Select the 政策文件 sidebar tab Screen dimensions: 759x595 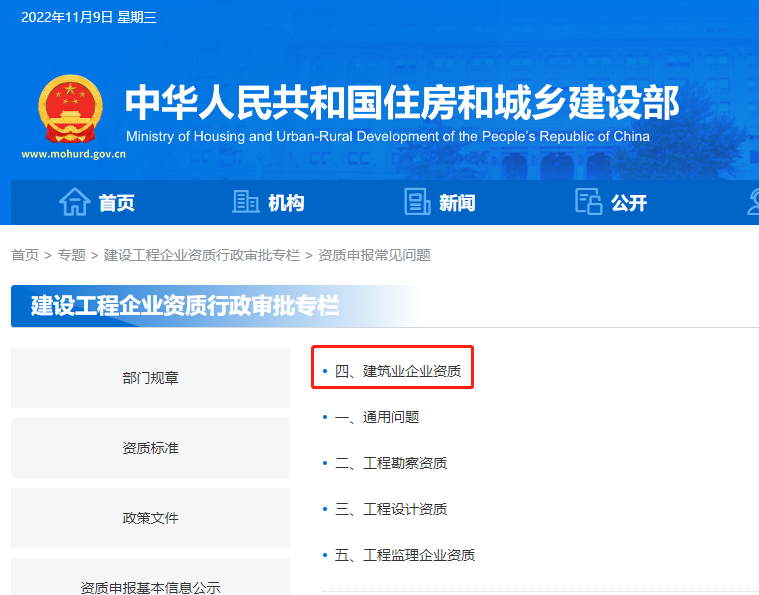tap(151, 518)
